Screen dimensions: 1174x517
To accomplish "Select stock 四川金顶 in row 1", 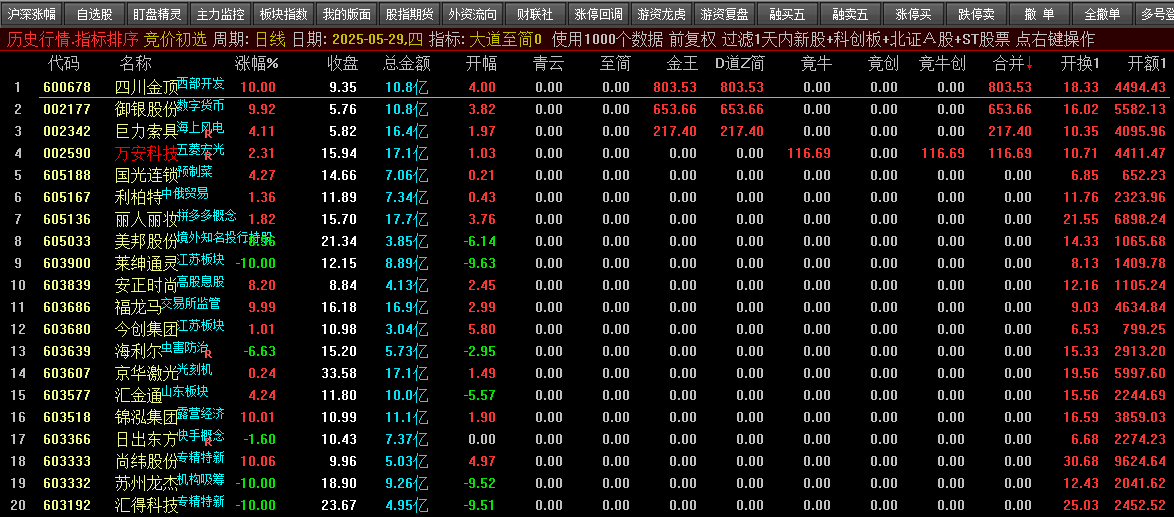I will click(147, 87).
